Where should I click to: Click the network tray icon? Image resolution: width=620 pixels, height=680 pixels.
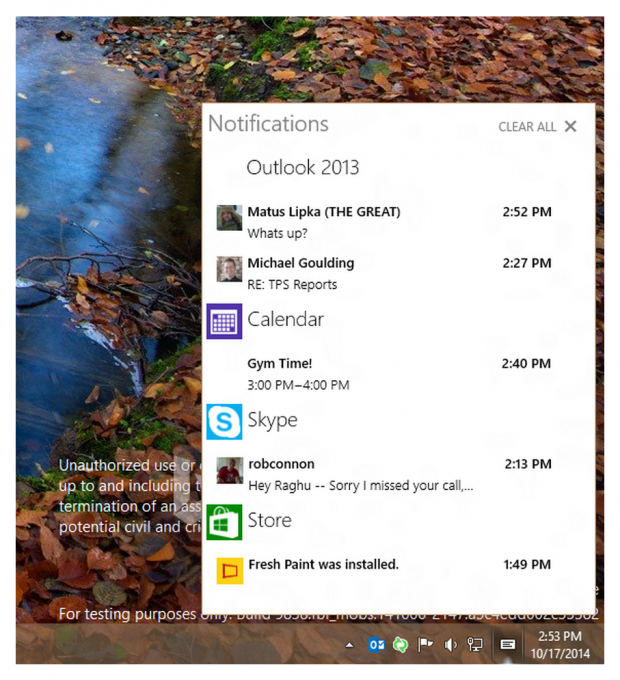(x=475, y=645)
